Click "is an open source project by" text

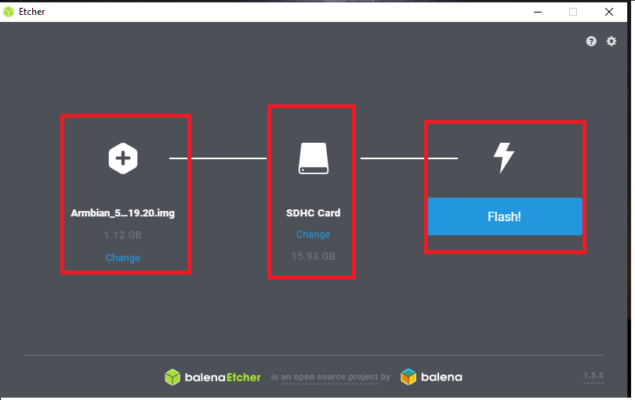[x=330, y=377]
